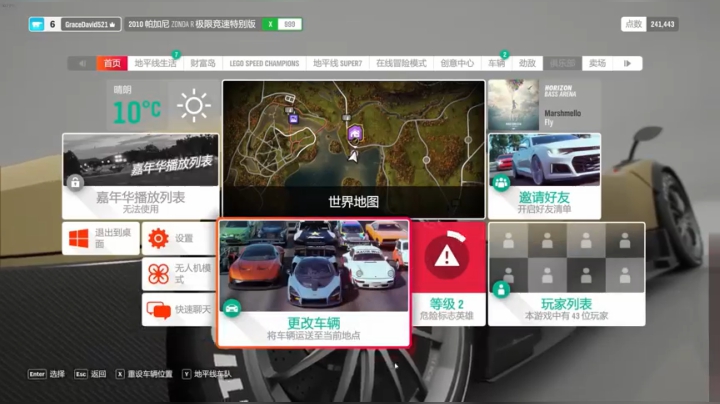The width and height of the screenshot is (720, 404).
Task: Select the 劲敌 tab
Action: [x=527, y=63]
